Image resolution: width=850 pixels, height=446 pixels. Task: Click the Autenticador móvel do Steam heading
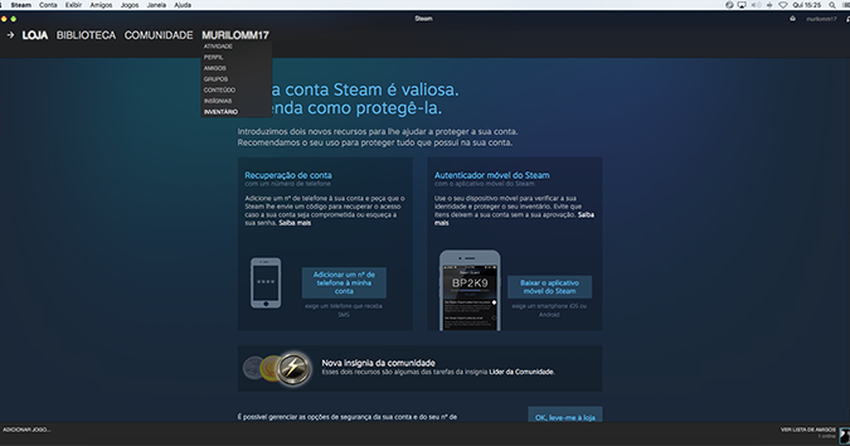[492, 175]
